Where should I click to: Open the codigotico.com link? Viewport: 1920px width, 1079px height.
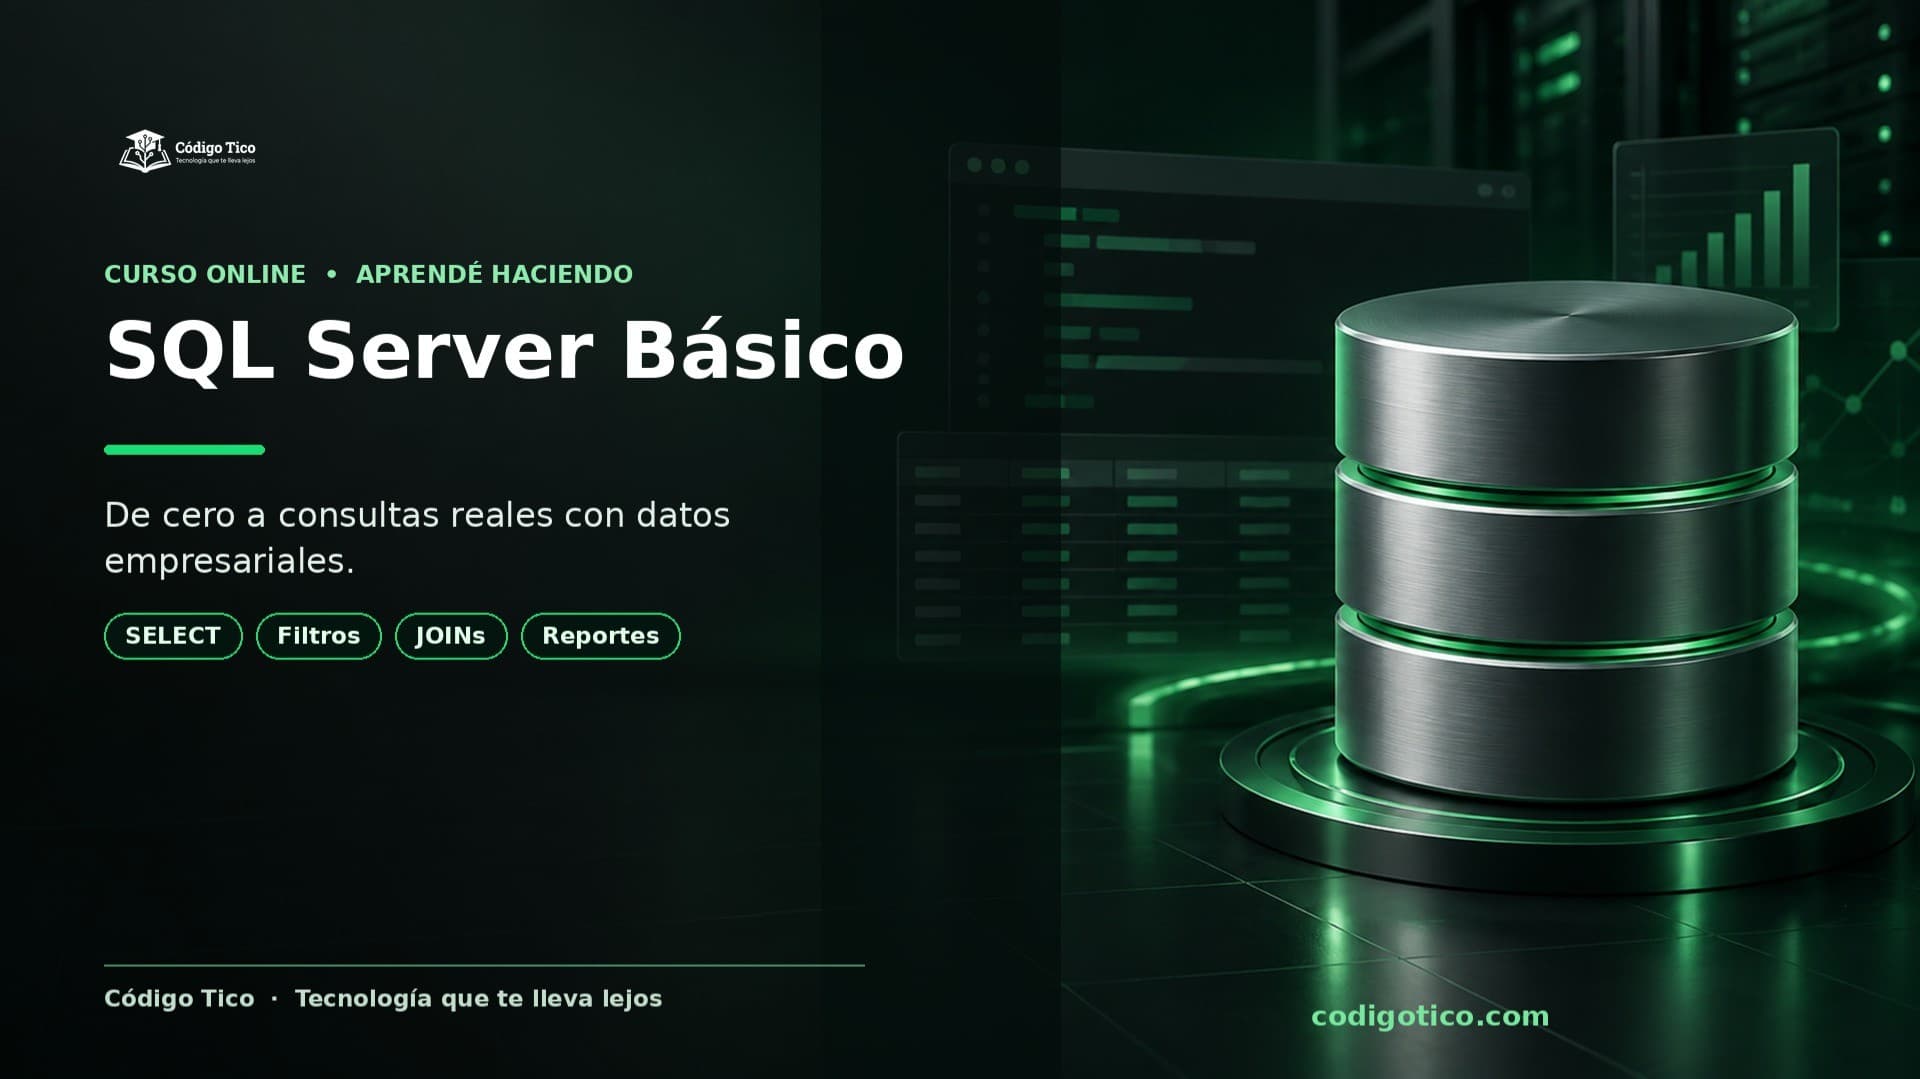tap(1430, 1016)
